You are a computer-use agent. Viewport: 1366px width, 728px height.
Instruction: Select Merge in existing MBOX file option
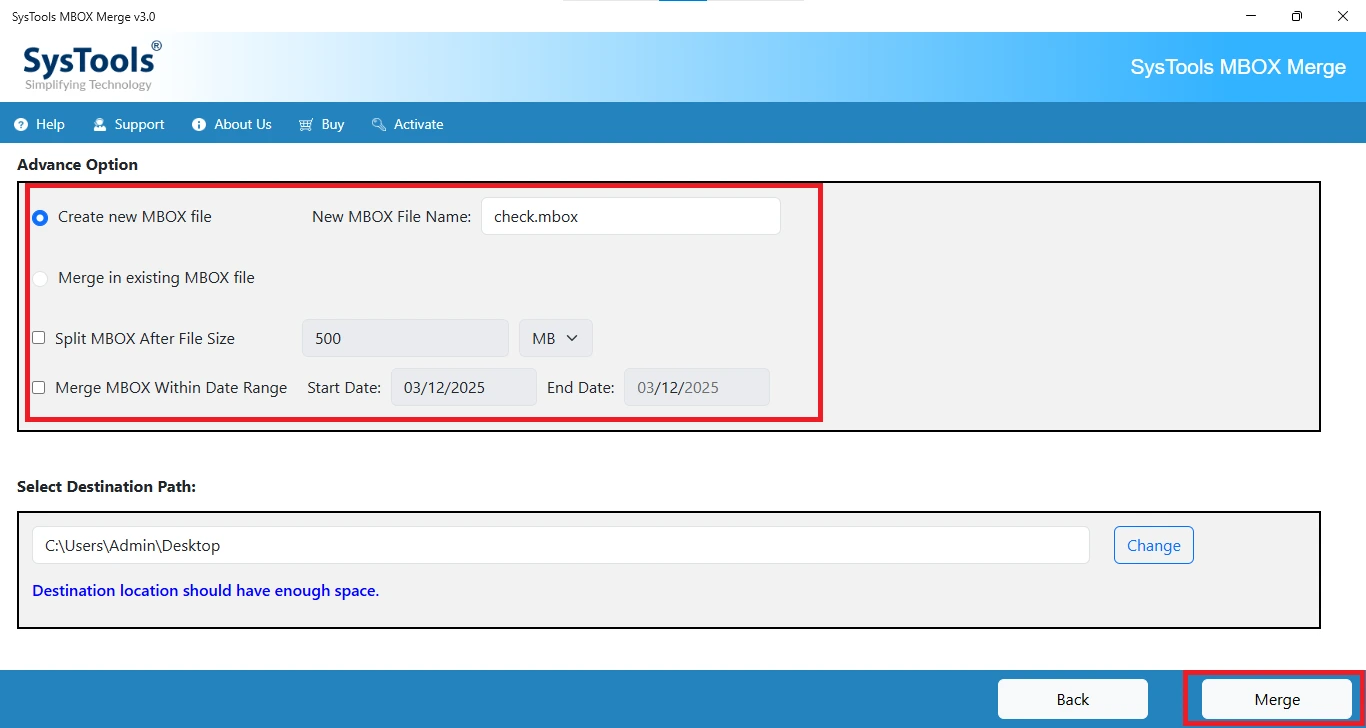(x=40, y=279)
